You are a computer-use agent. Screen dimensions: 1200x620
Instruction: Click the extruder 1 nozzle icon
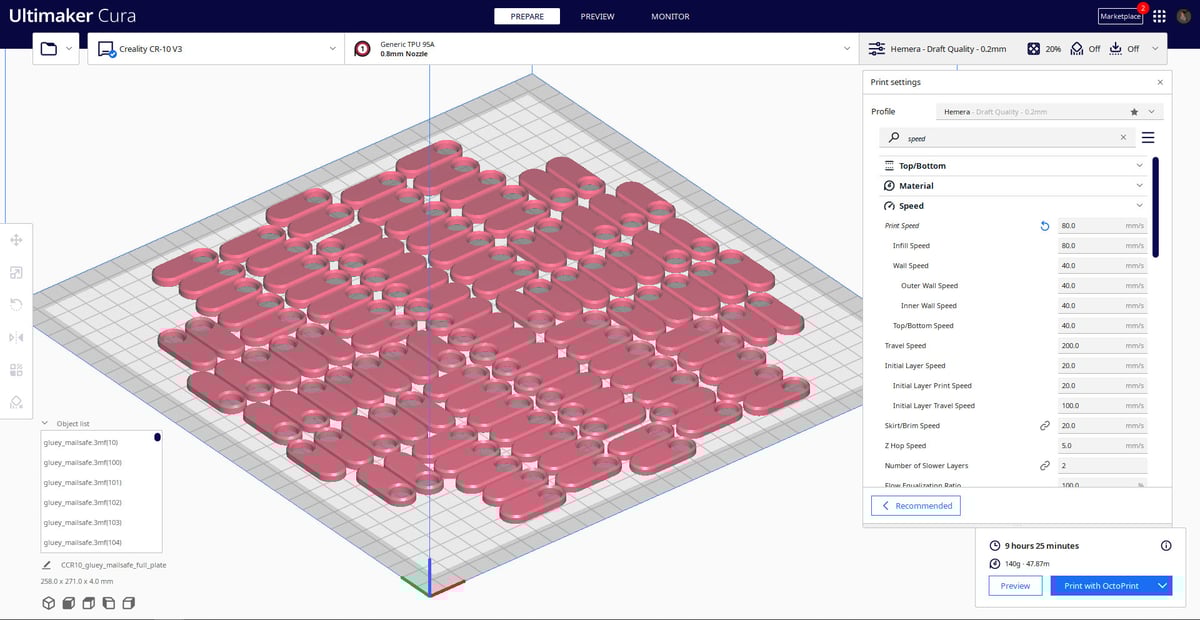363,49
